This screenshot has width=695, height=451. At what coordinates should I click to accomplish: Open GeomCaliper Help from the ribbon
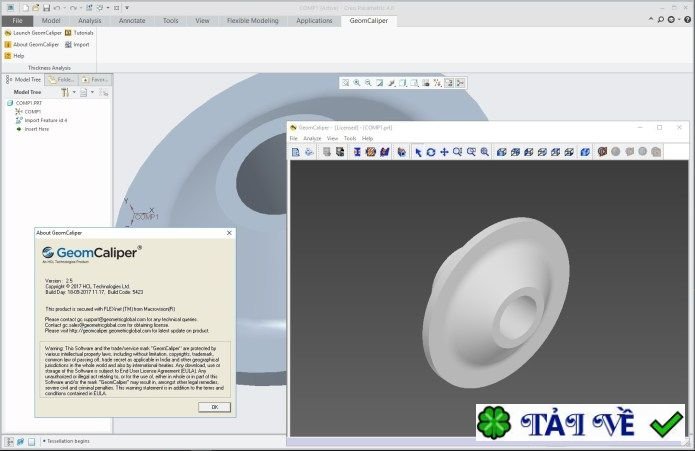tap(15, 56)
